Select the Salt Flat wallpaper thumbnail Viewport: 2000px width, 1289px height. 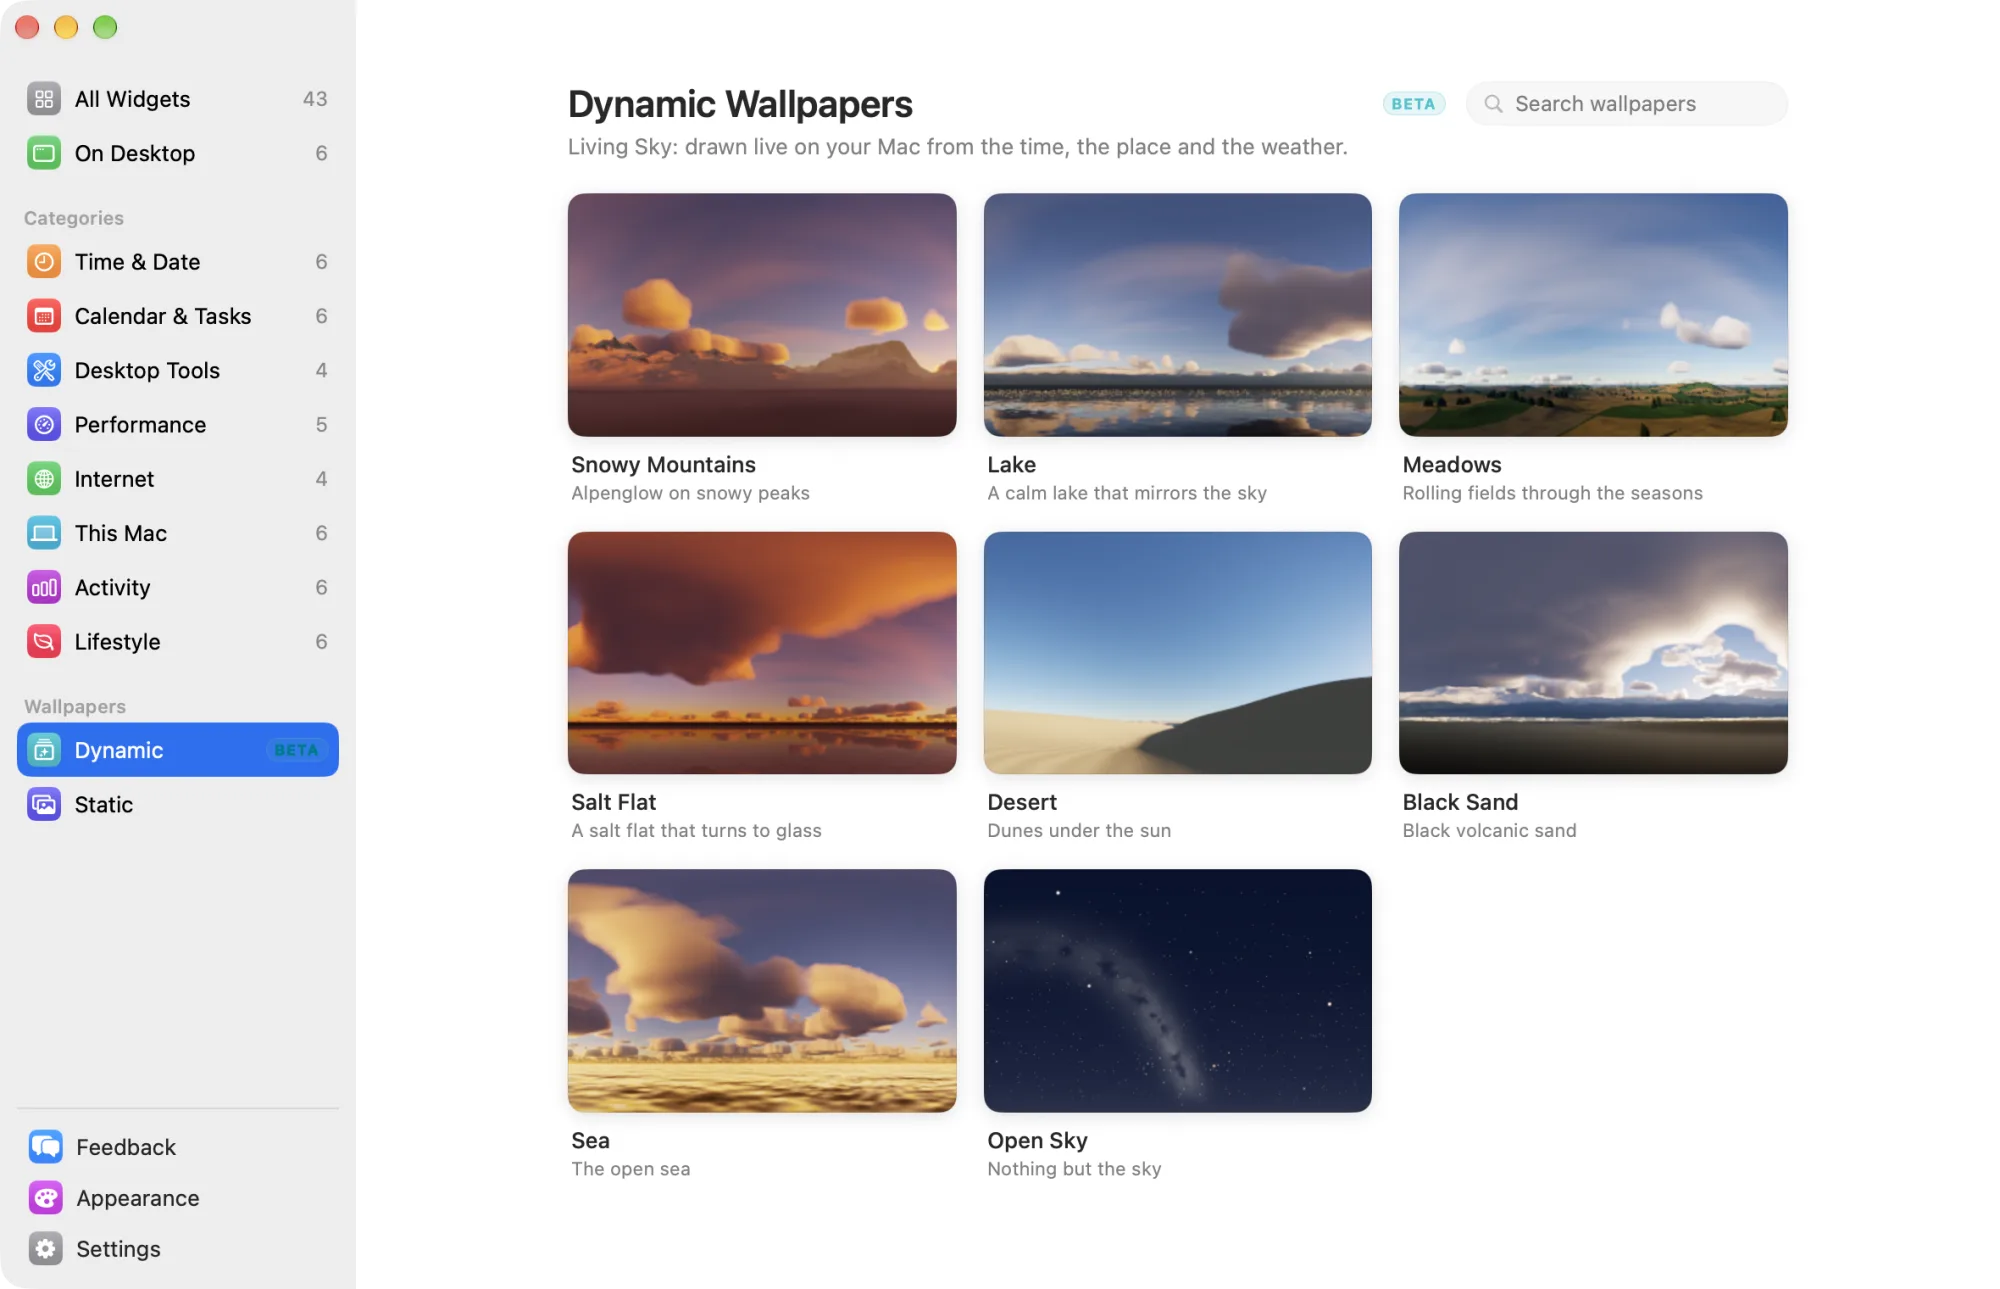762,653
